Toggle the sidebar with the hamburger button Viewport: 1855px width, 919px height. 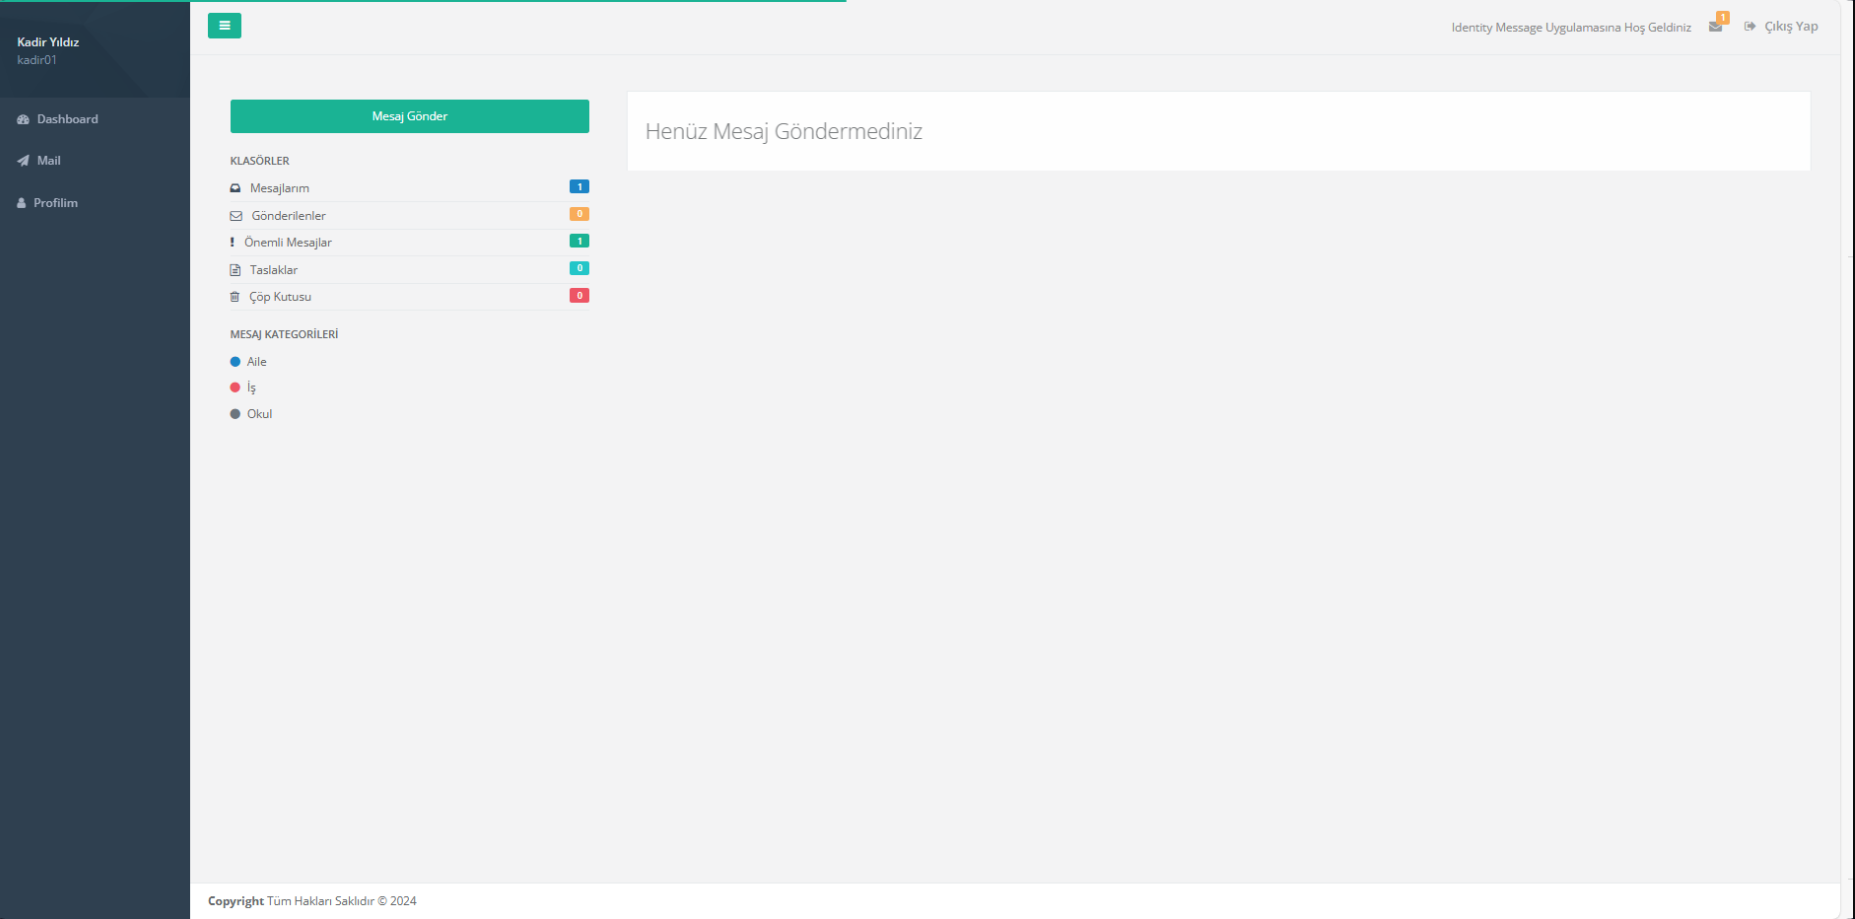pos(224,26)
